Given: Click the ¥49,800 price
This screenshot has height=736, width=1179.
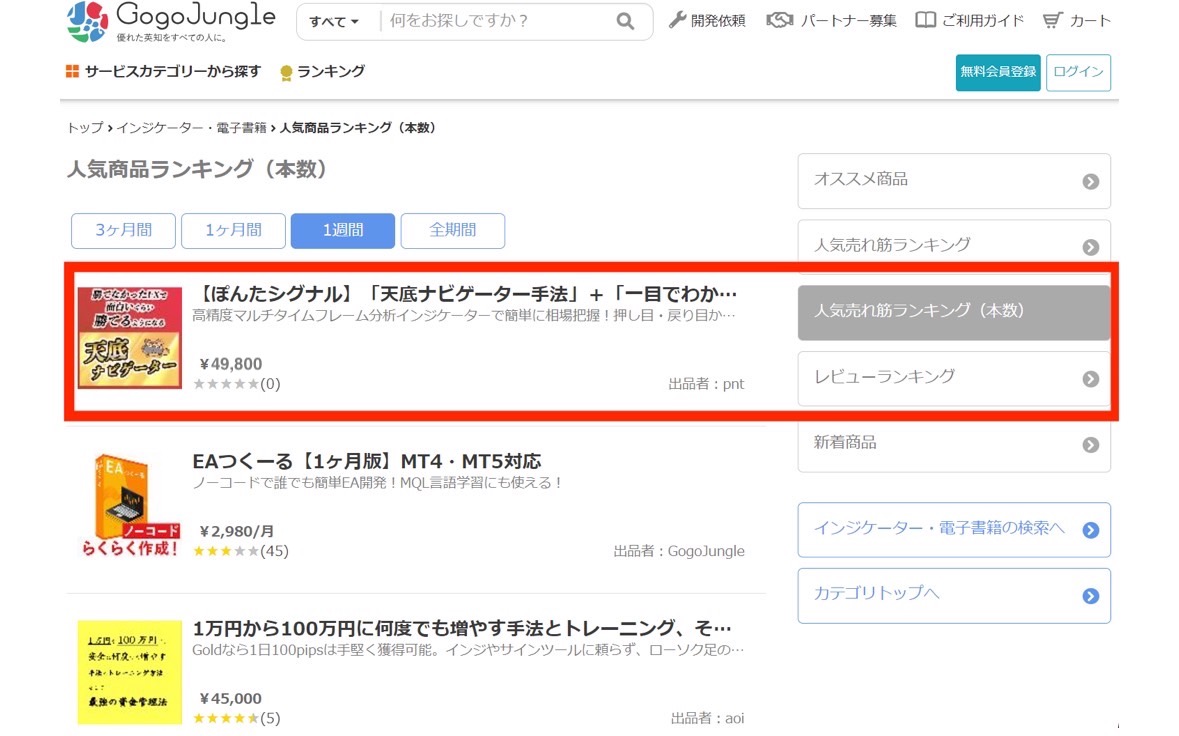Looking at the screenshot, I should [x=231, y=364].
